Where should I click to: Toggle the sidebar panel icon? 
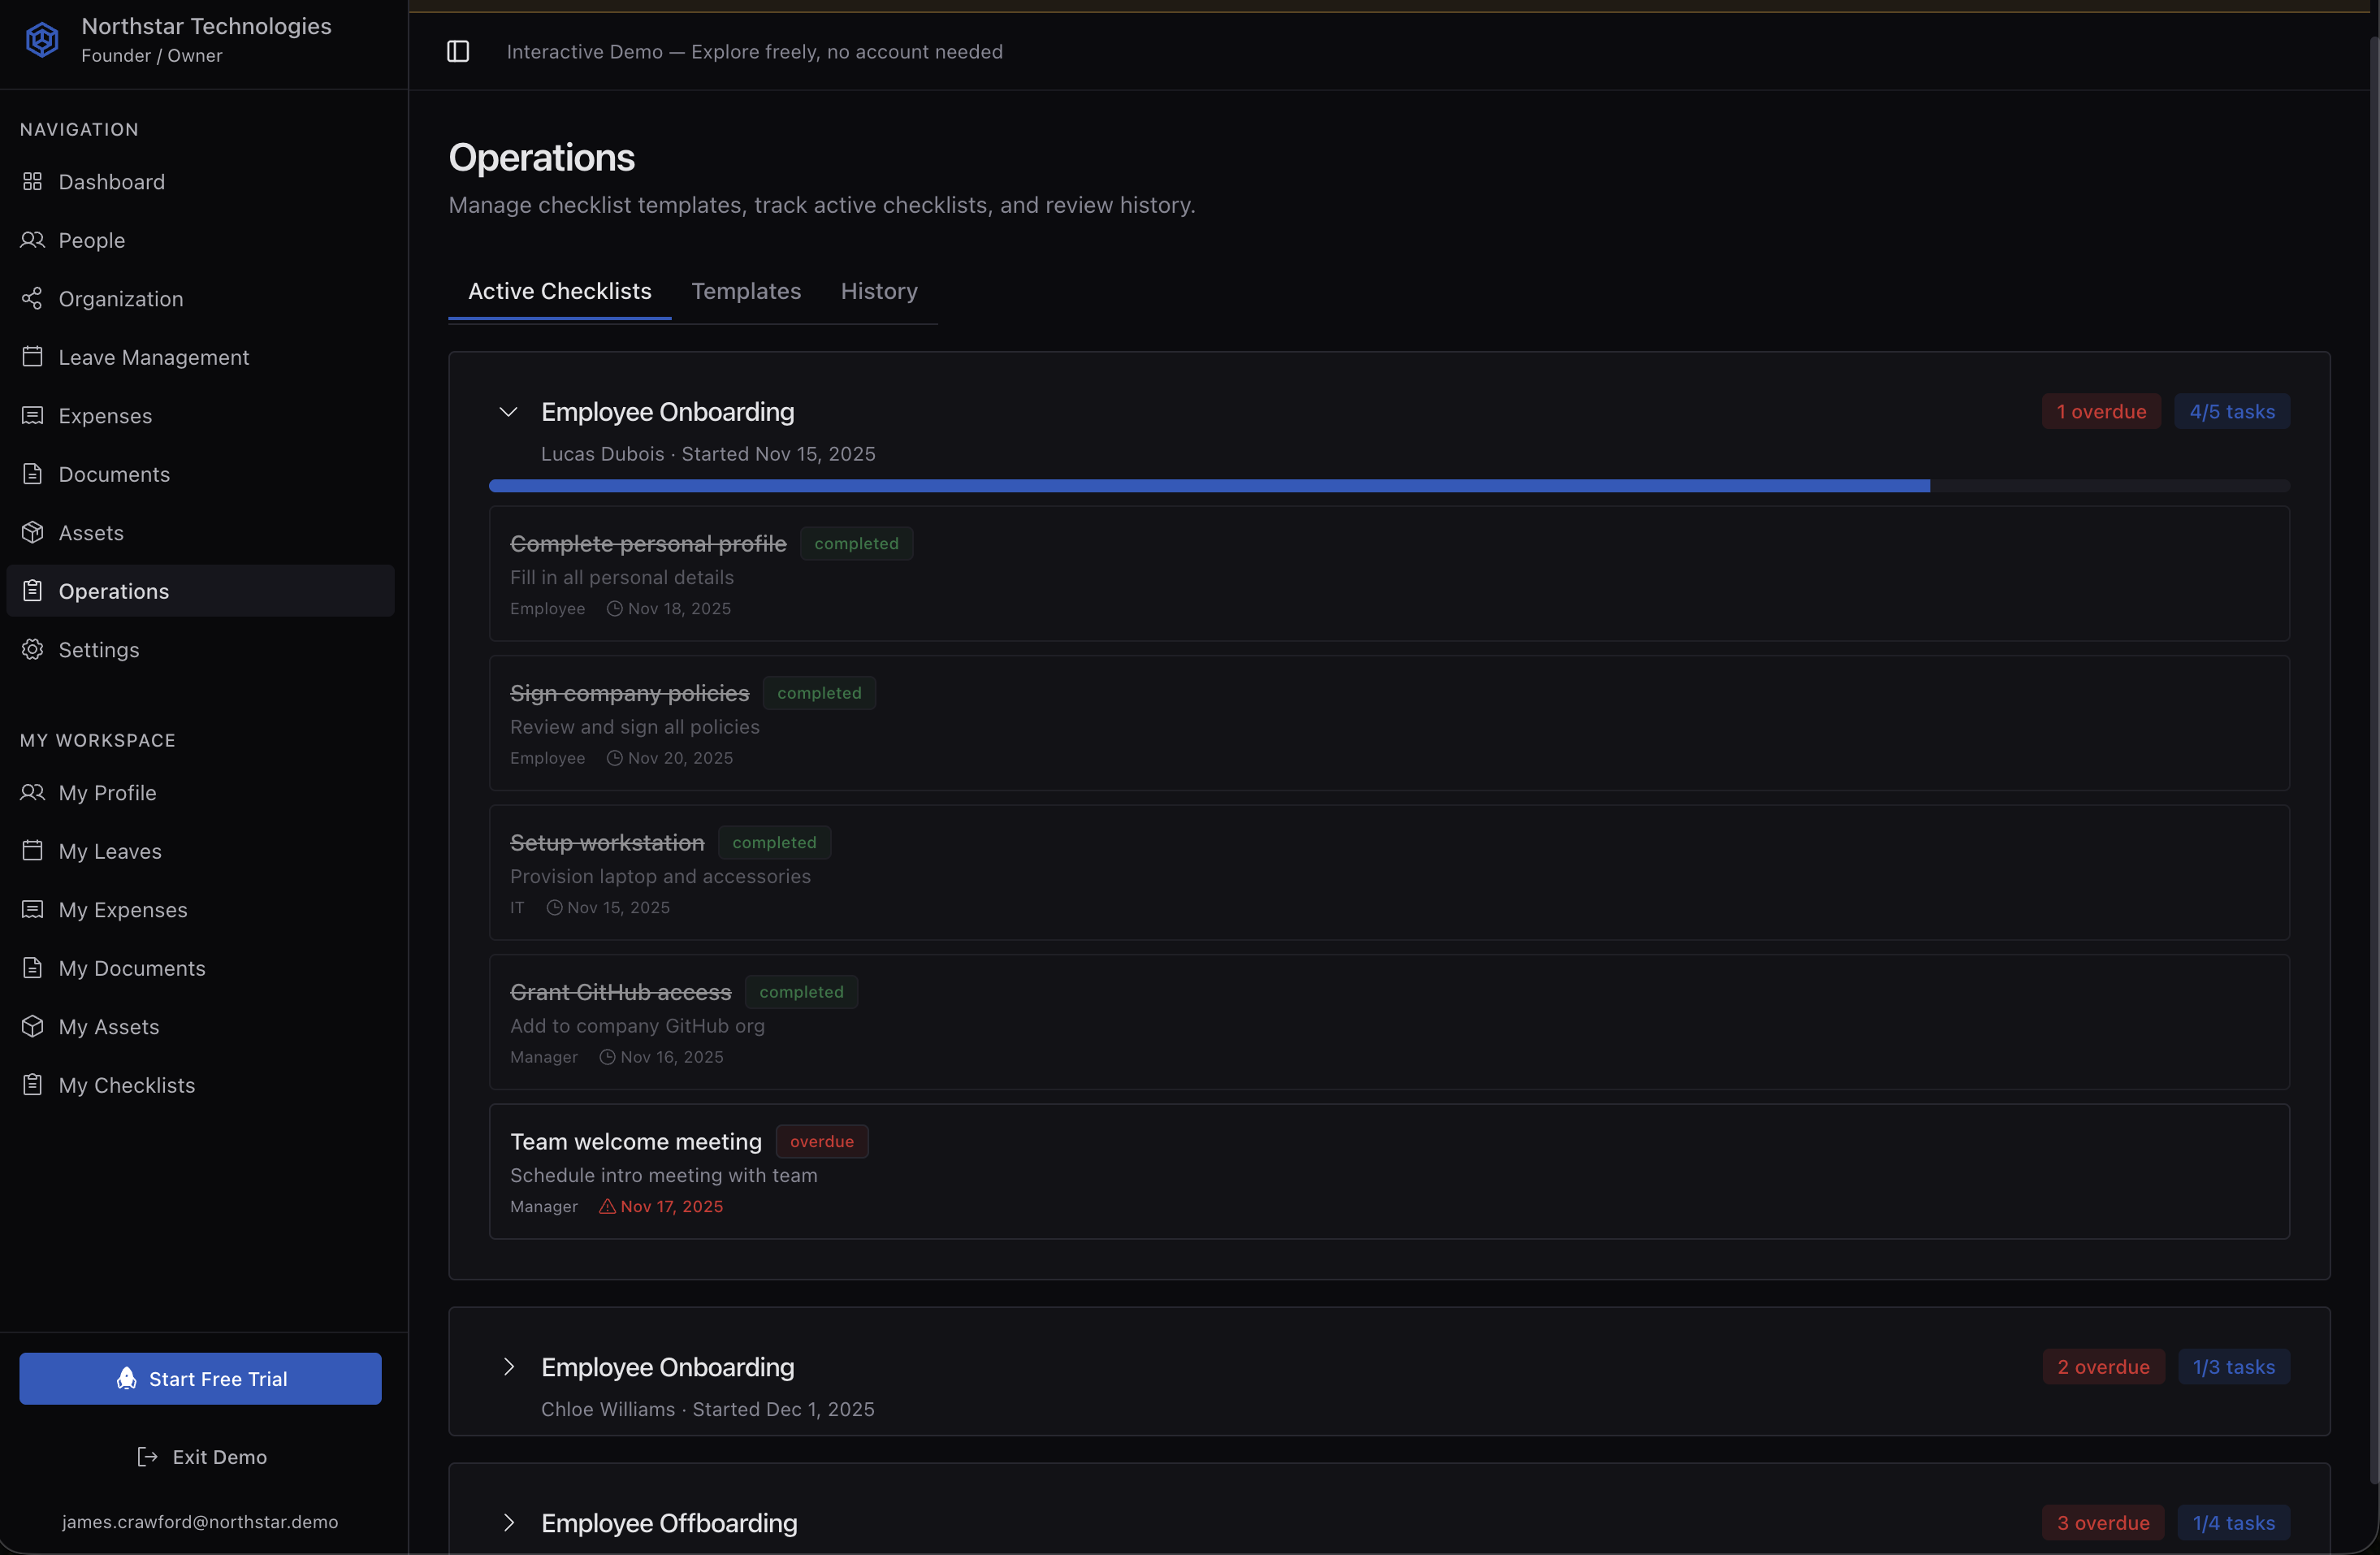(458, 52)
